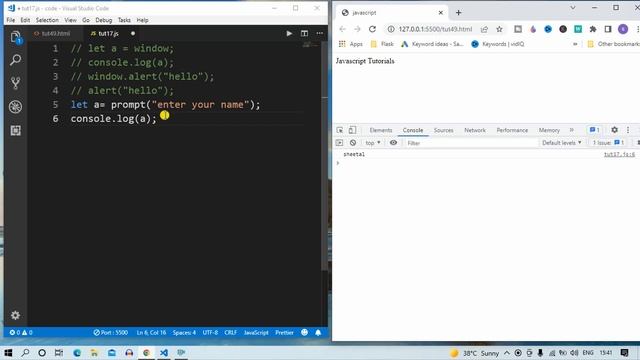Open the Extensions view in VS Code

point(16,131)
